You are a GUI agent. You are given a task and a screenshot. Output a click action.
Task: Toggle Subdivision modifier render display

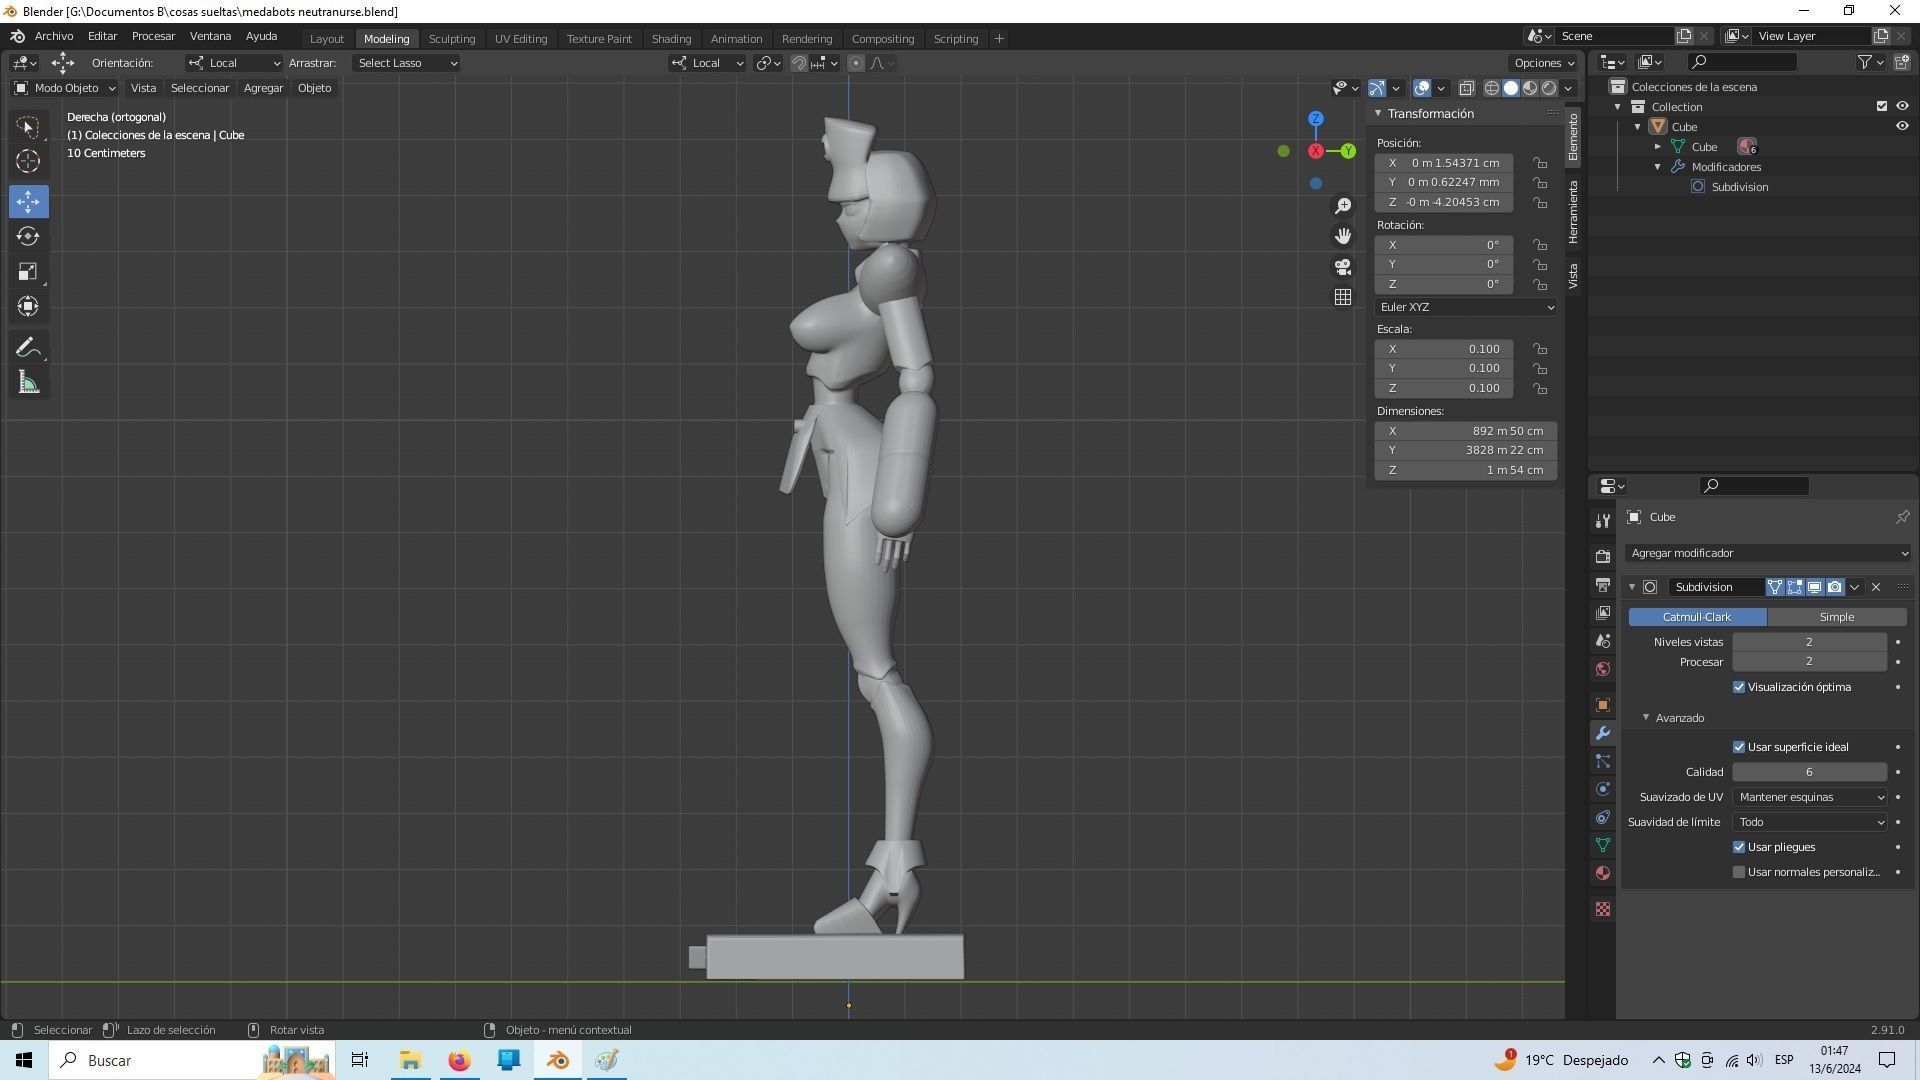click(1835, 587)
